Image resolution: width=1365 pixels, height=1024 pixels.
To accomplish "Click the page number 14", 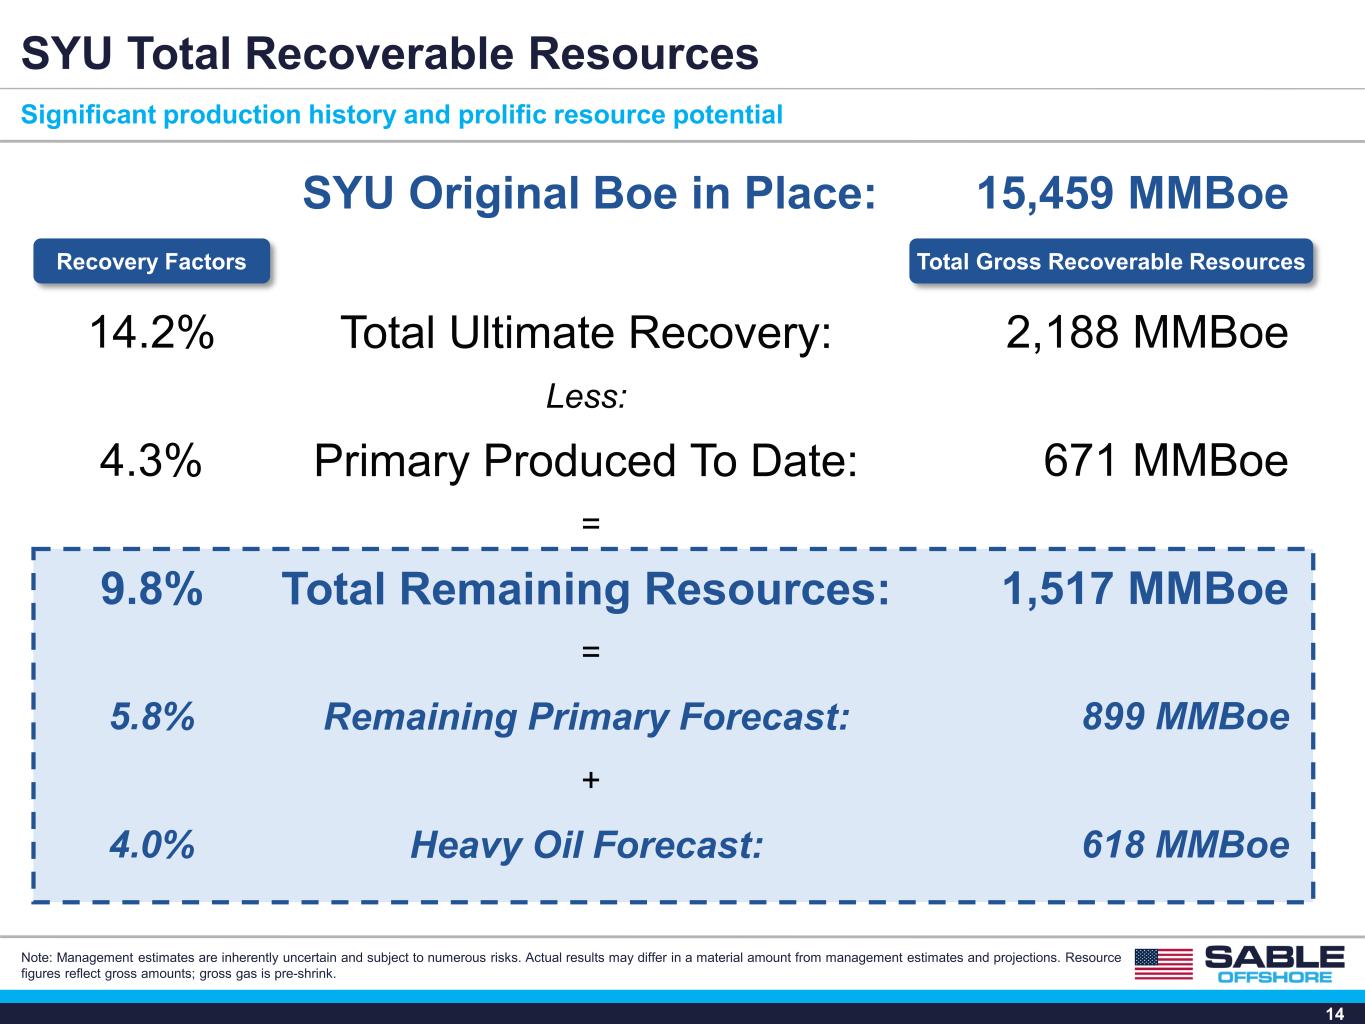I will click(x=1335, y=1013).
